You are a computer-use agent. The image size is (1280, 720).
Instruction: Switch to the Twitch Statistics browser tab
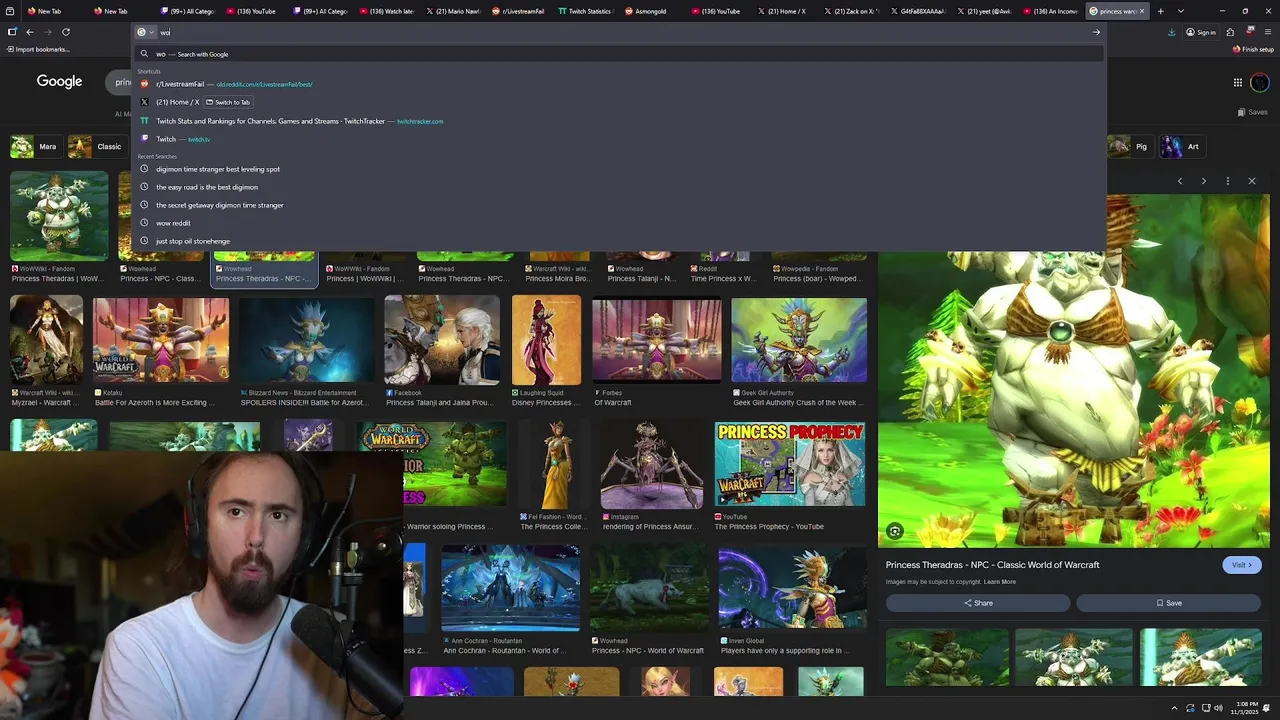coord(587,11)
